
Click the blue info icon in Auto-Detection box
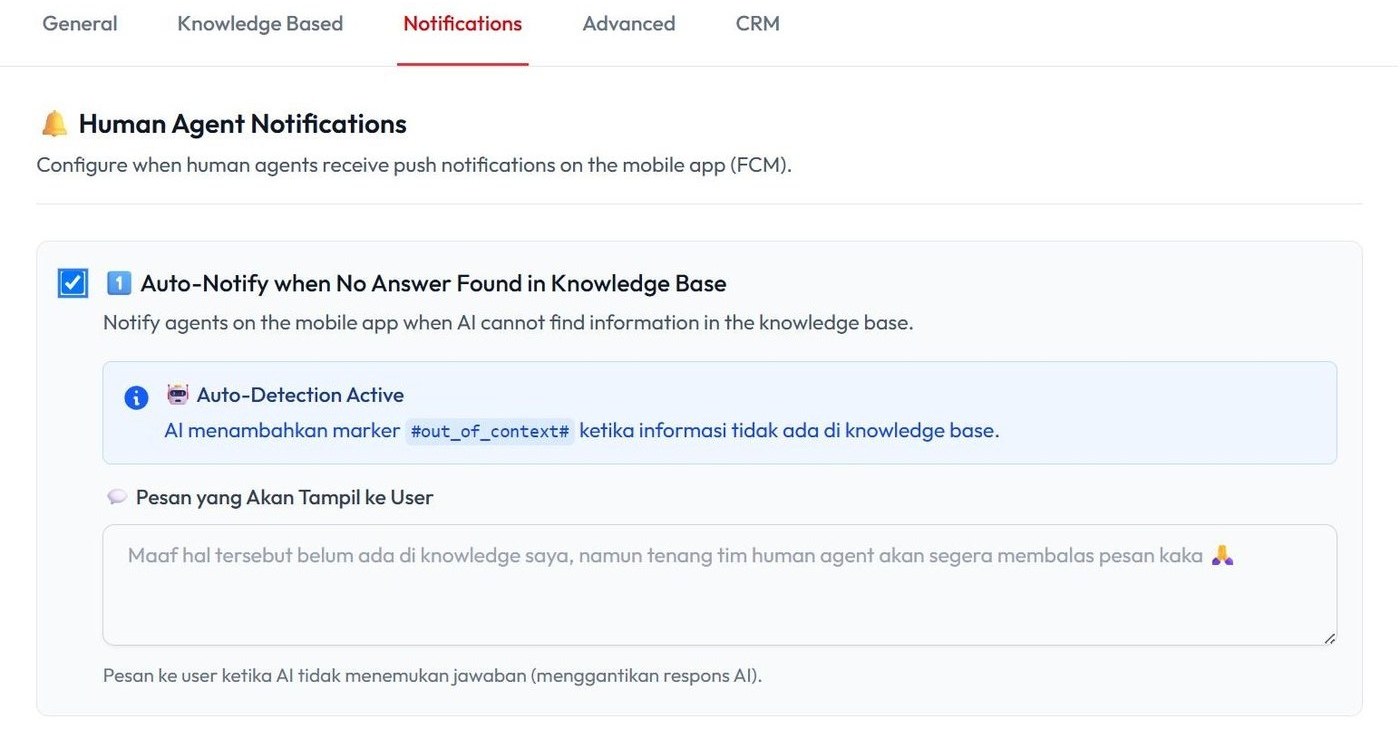136,398
